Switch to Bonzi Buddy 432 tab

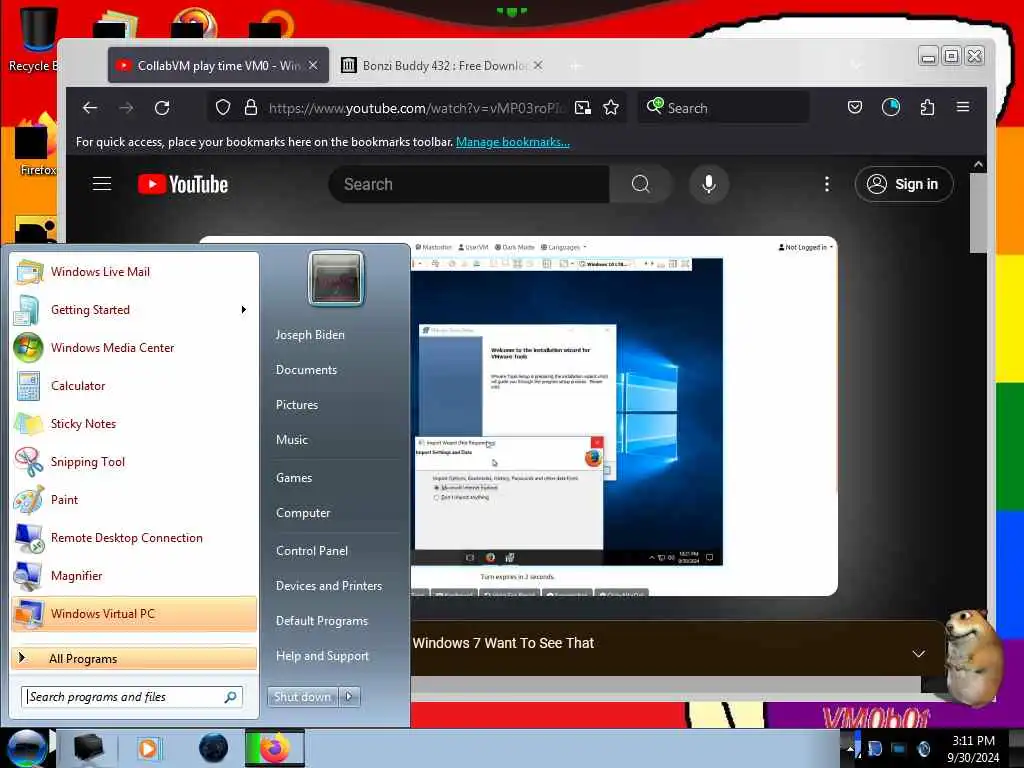tap(443, 65)
